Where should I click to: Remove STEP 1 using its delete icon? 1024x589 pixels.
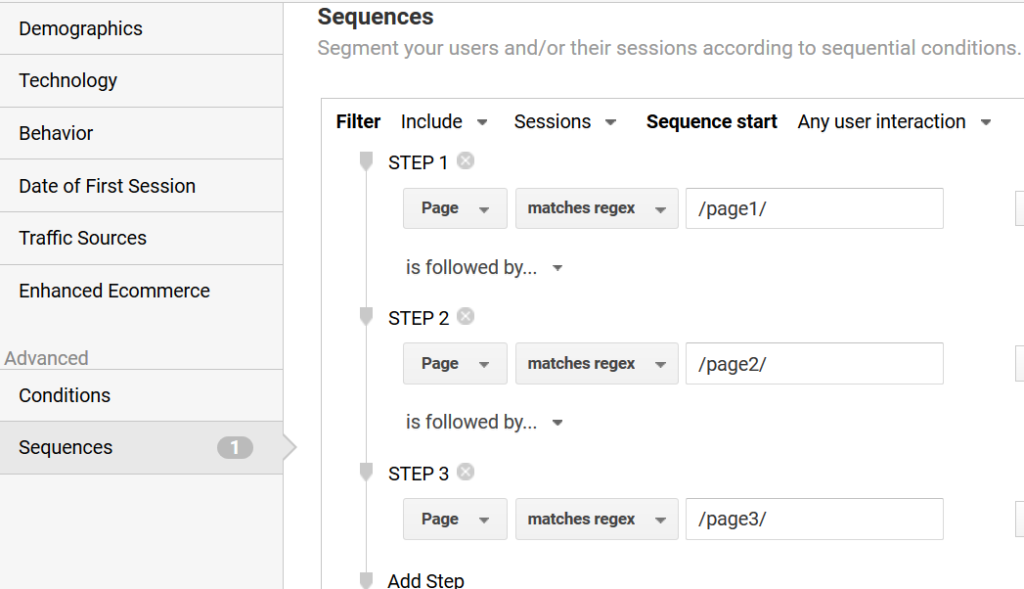(x=465, y=161)
